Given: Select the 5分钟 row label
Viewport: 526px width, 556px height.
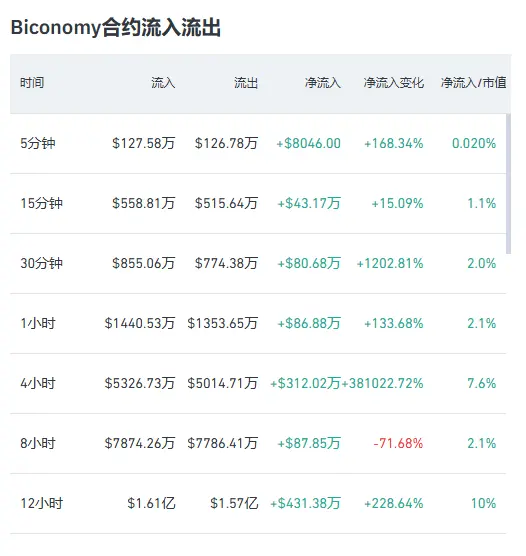Looking at the screenshot, I should [38, 143].
